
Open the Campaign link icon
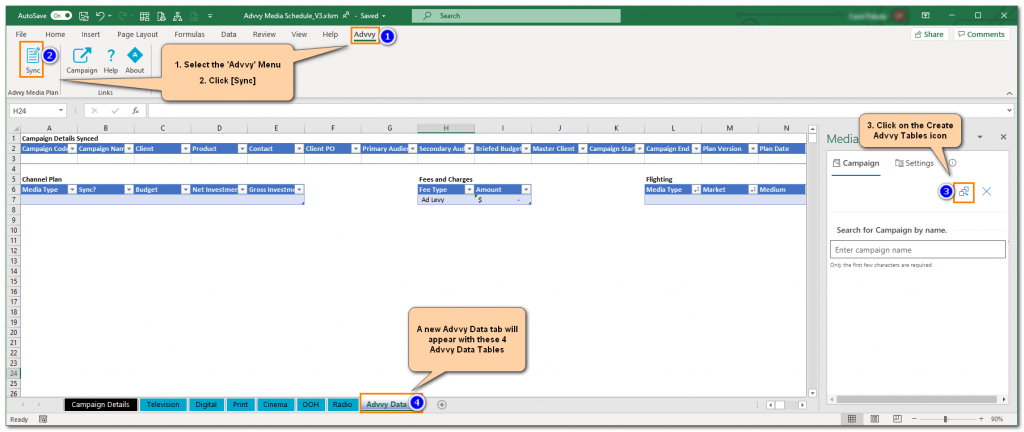tap(82, 58)
